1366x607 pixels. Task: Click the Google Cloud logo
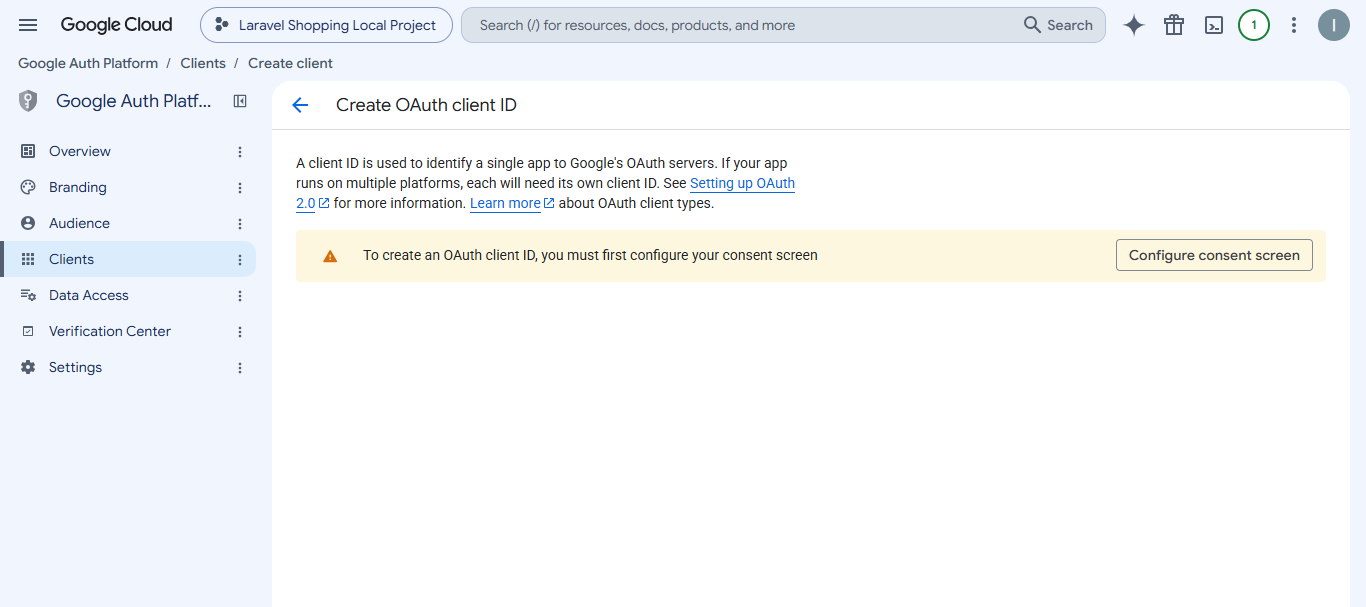coord(116,25)
